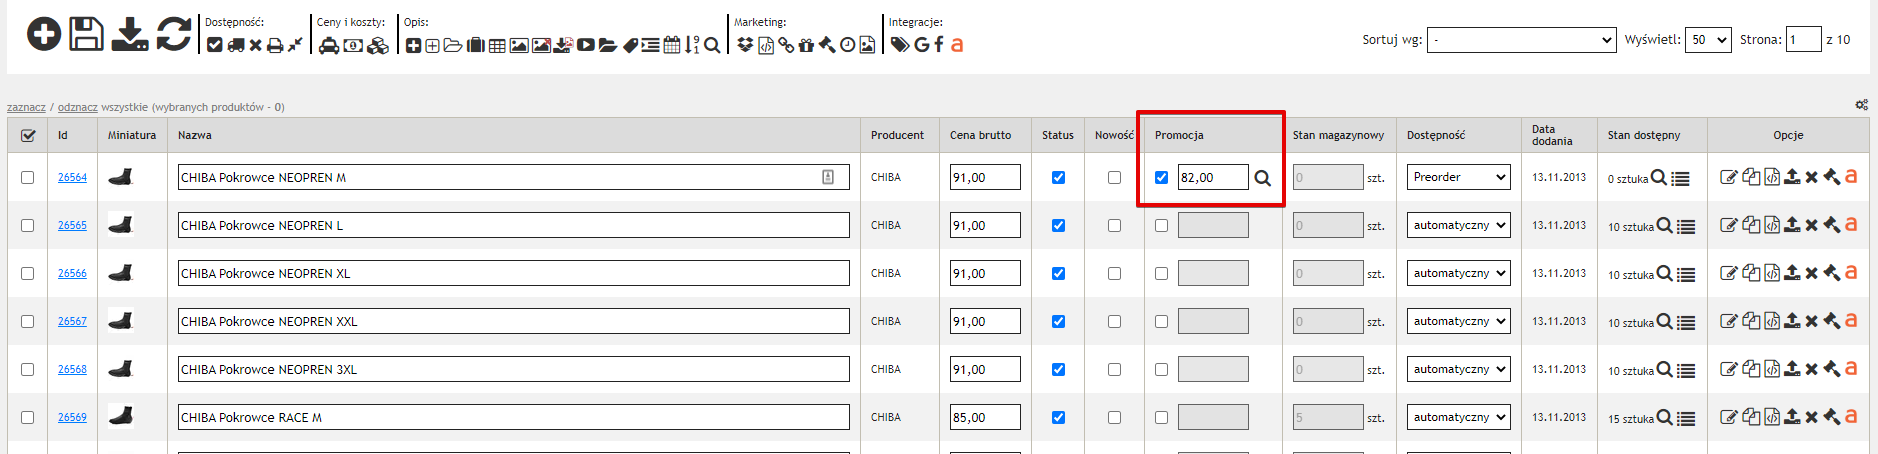Expand the Preorder availability dropdown
This screenshot has height=454, width=1878.
1458,177
